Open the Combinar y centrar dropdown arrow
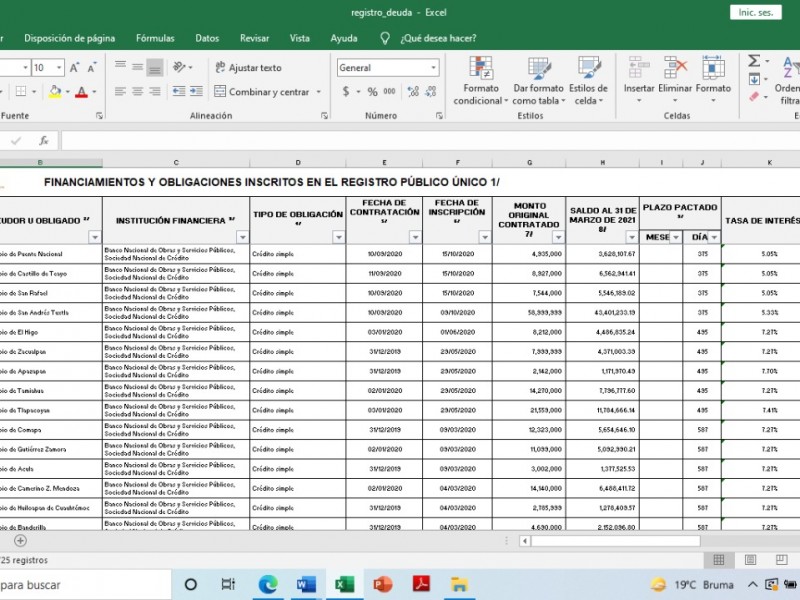Image resolution: width=800 pixels, height=600 pixels. coord(319,92)
